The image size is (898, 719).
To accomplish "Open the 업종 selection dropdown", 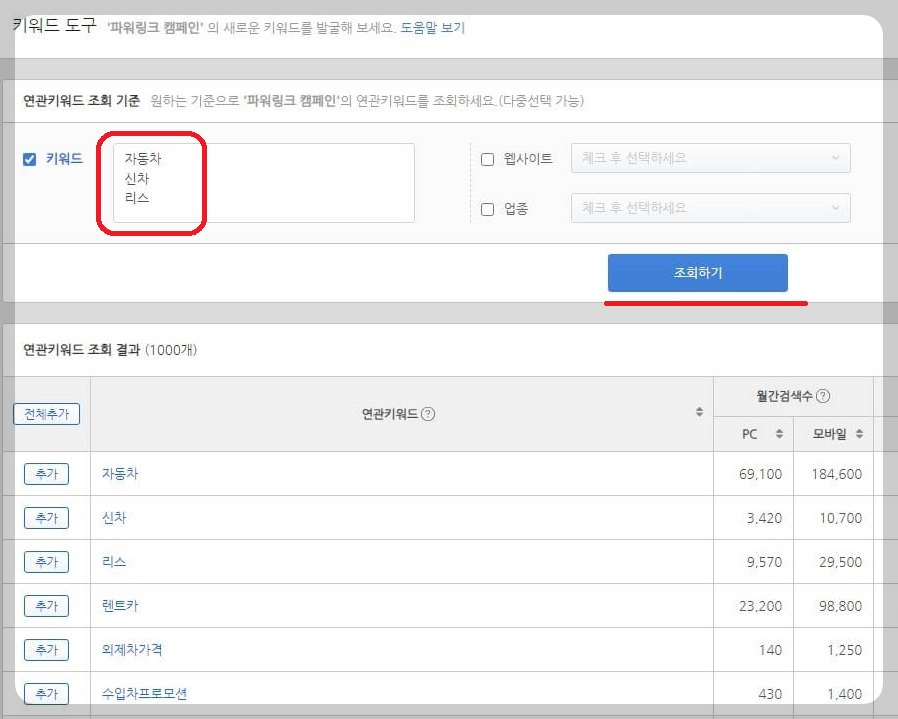I will (710, 207).
